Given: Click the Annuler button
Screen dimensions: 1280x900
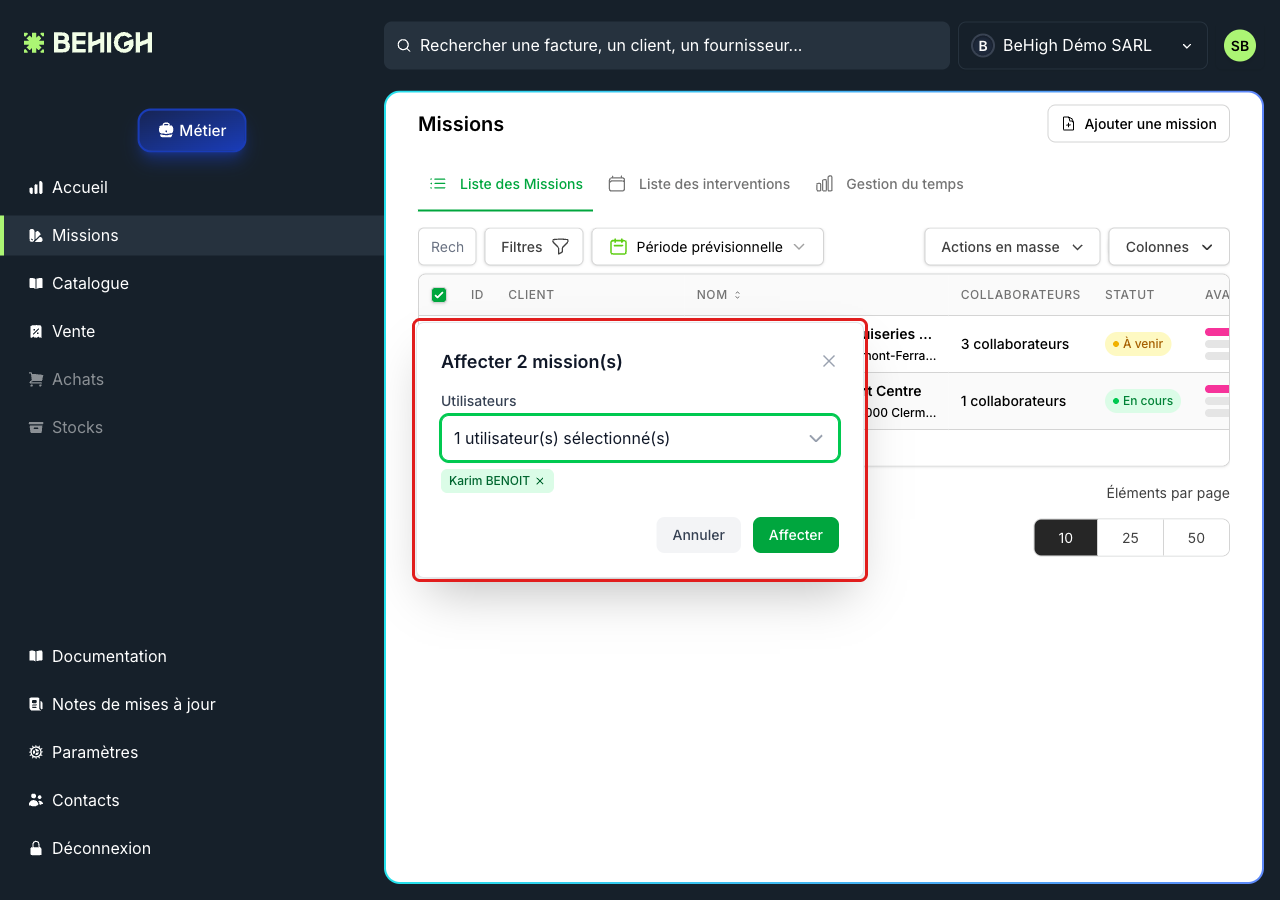Looking at the screenshot, I should coord(698,535).
